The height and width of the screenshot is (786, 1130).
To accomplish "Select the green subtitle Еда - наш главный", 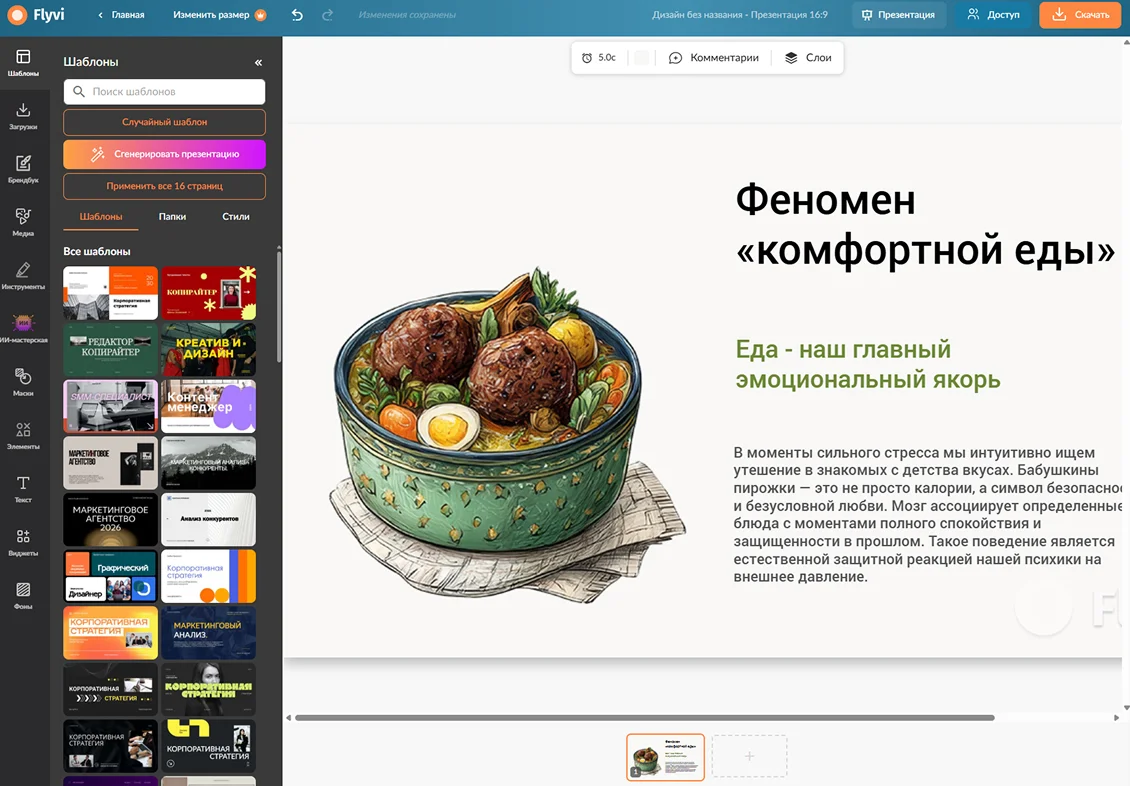I will 868,365.
